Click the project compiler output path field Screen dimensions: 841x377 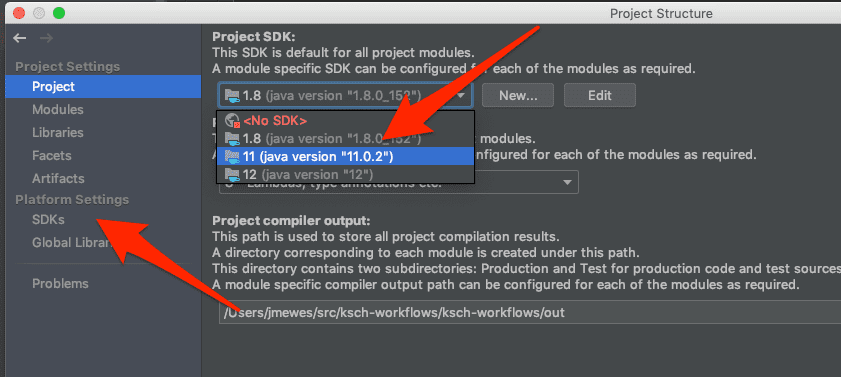pyautogui.click(x=530, y=312)
